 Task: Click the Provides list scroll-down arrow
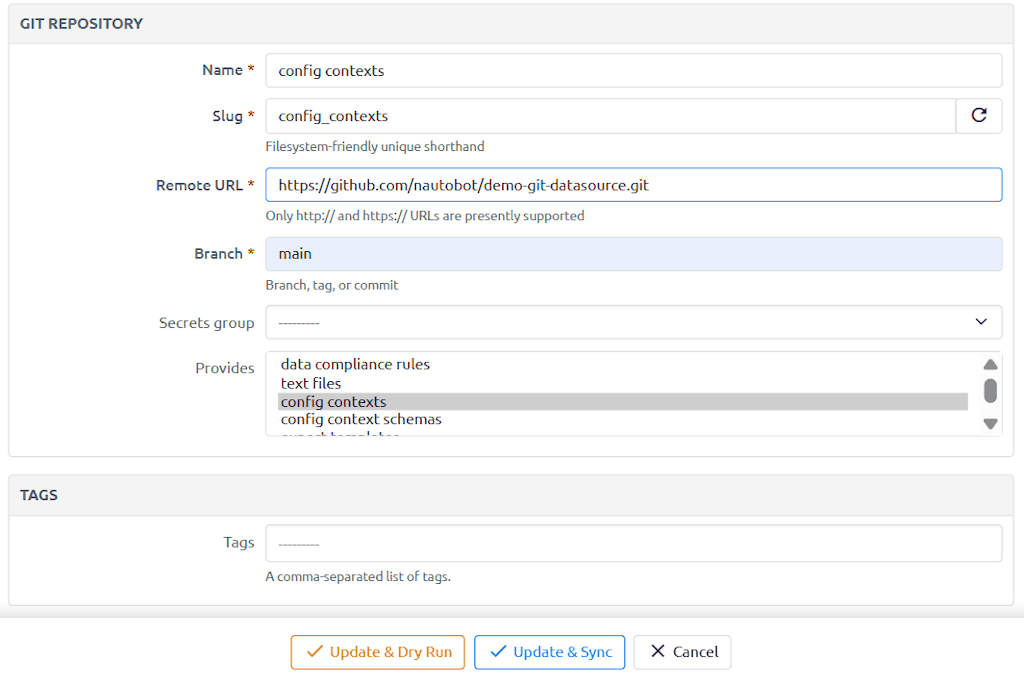(x=990, y=424)
